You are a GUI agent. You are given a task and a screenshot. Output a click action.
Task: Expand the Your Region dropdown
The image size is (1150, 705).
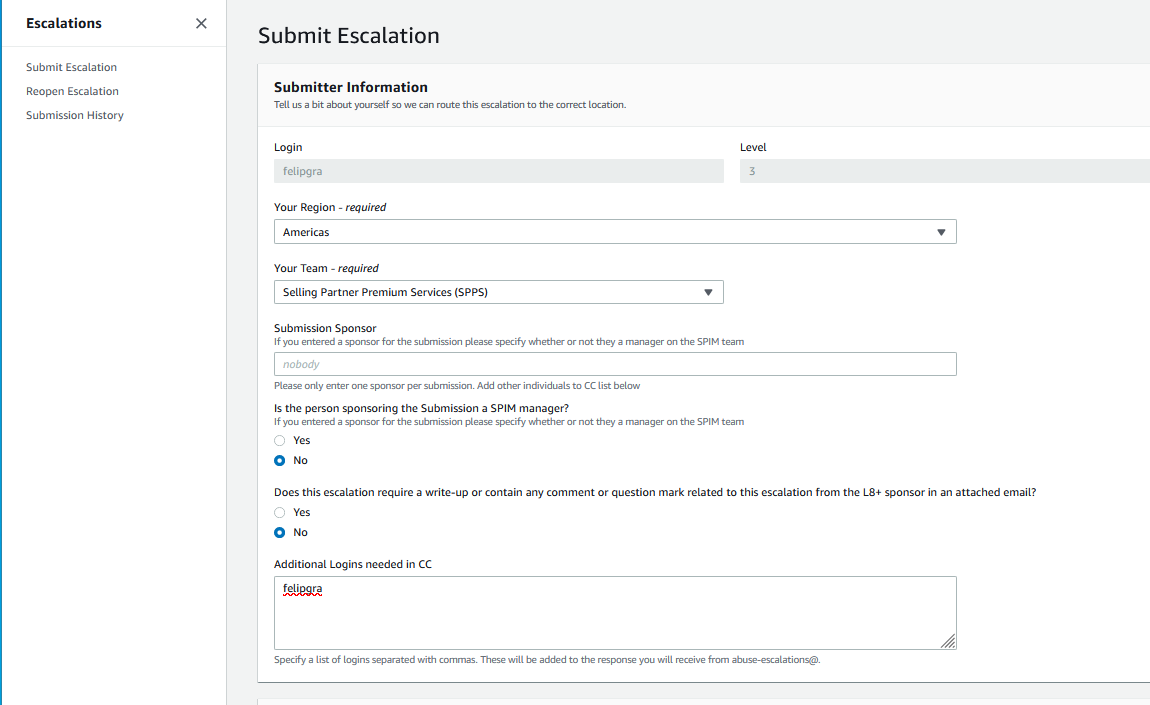click(x=614, y=232)
